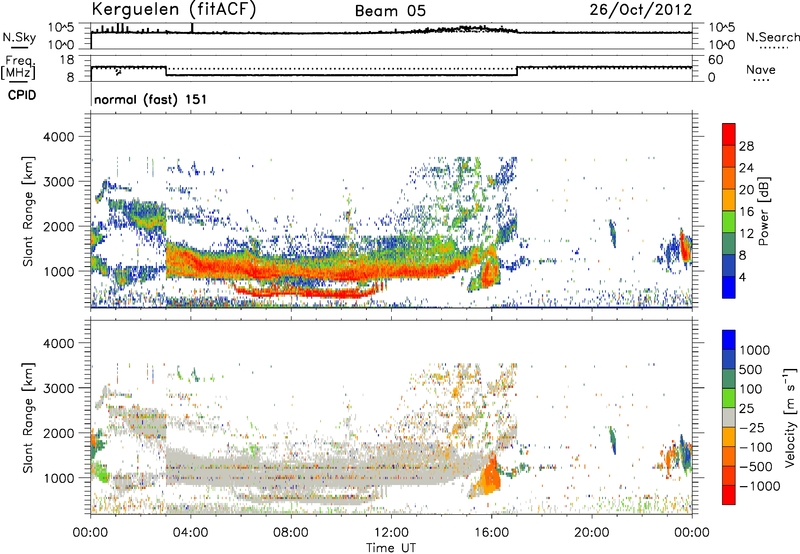800x554 pixels.
Task: Select the "Power [dB]" colorbar title
Action: (763, 211)
